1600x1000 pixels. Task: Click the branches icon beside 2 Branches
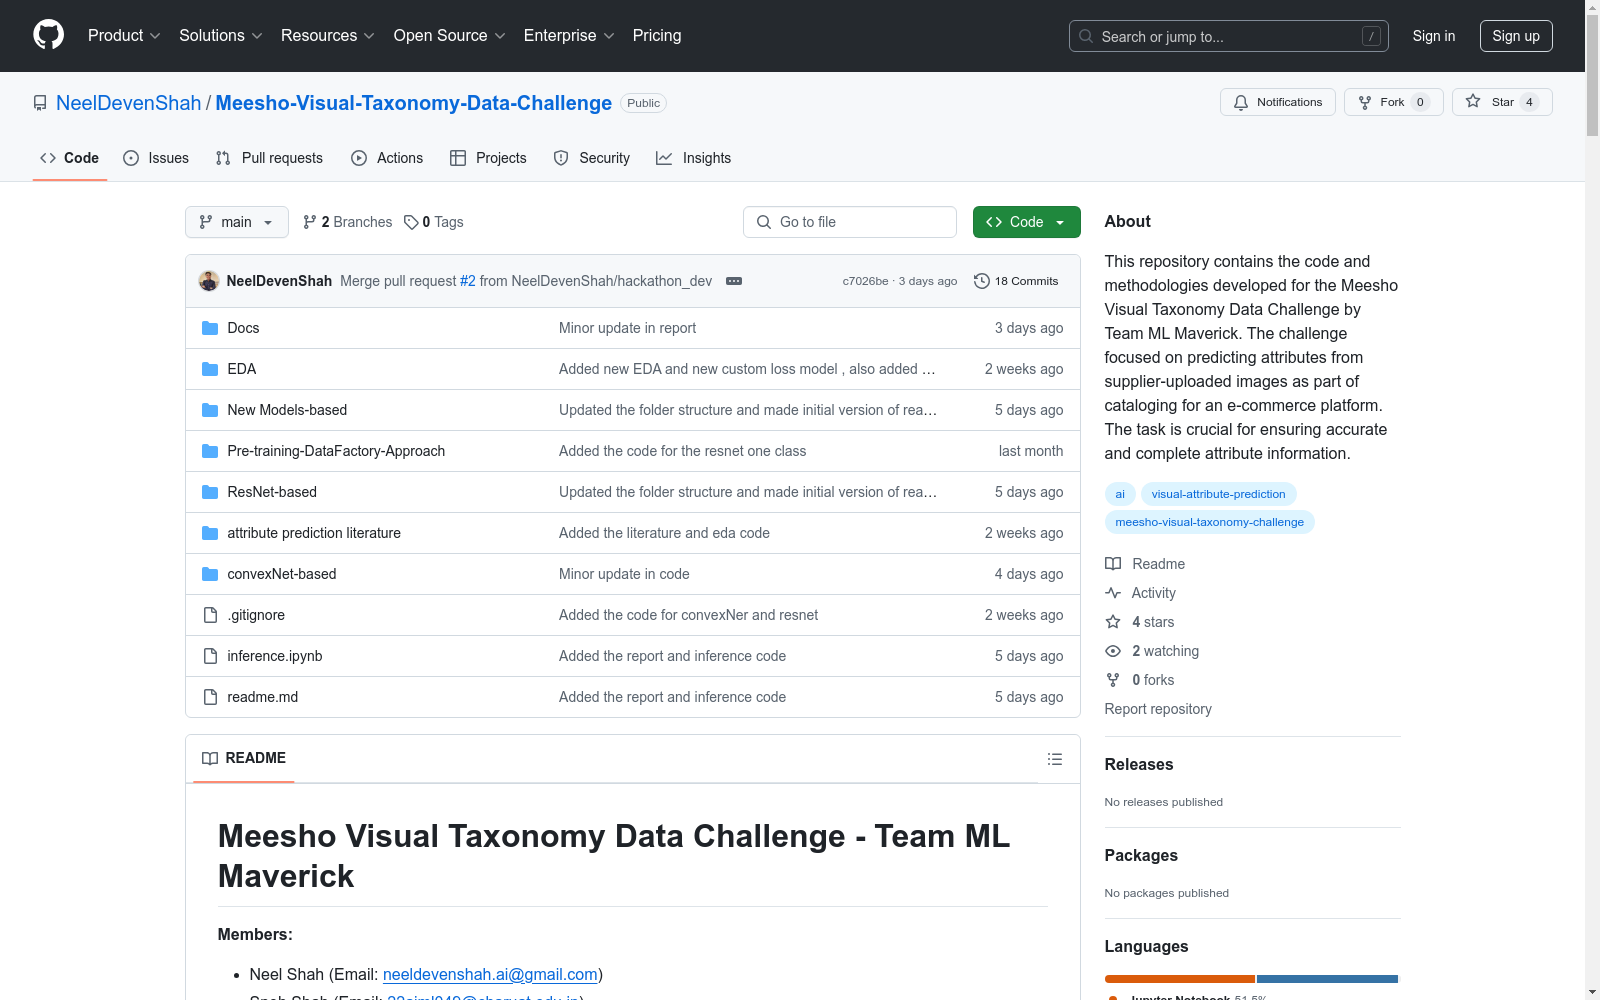pos(310,222)
